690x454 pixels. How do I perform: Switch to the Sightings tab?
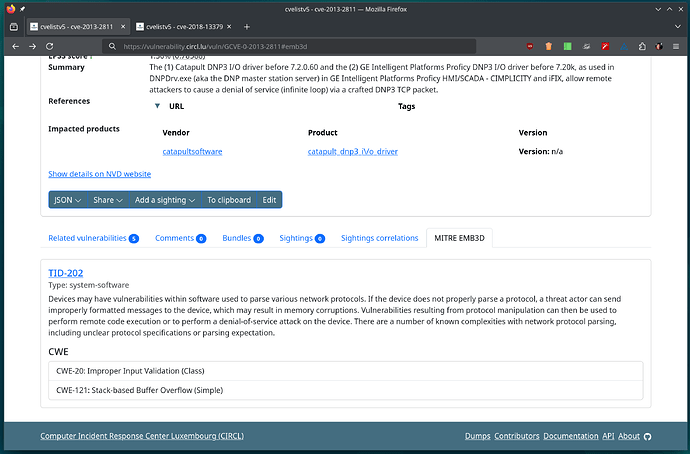click(302, 238)
